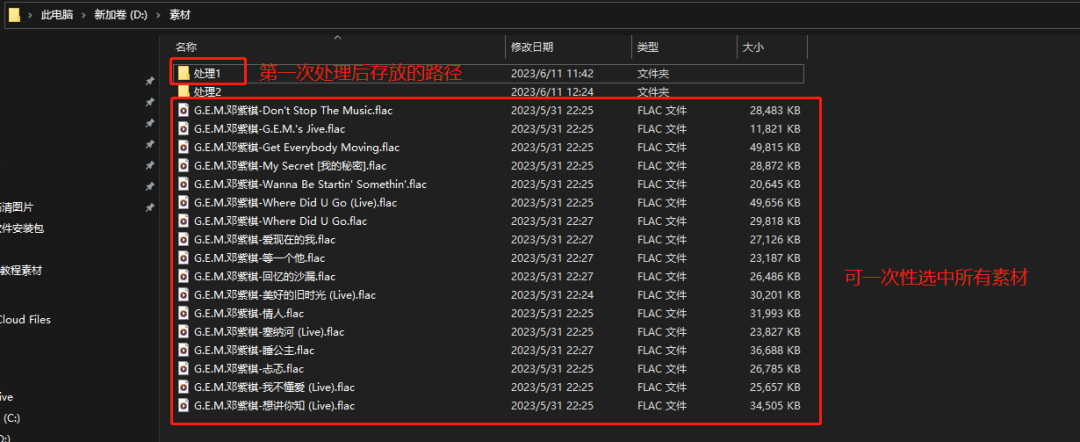Click the 忐忑.flac file icon
This screenshot has width=1080, height=442.
[x=183, y=368]
